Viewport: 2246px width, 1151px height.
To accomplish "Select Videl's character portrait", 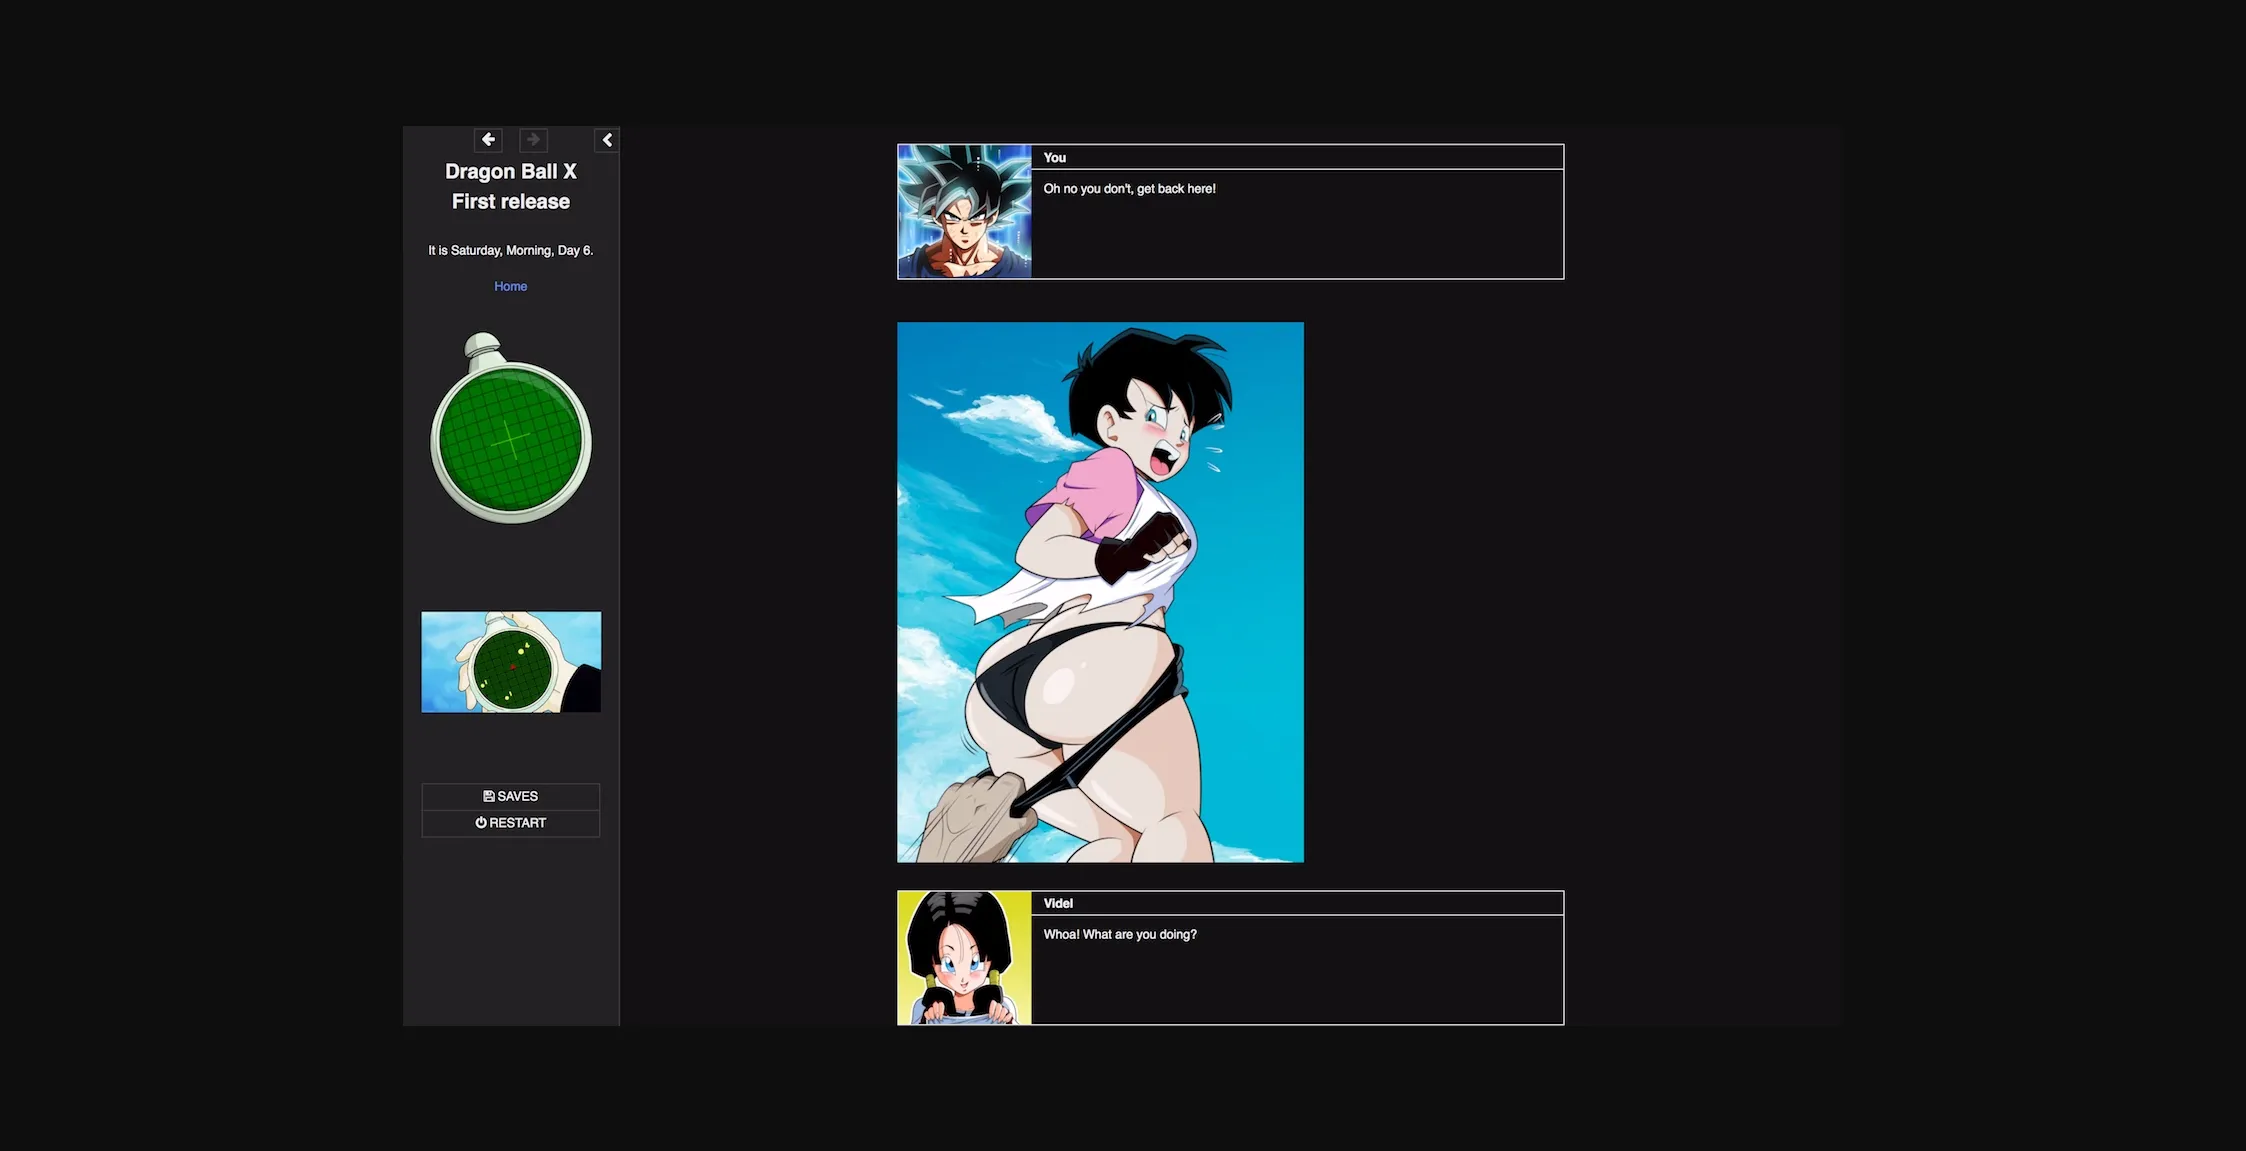I will pyautogui.click(x=963, y=957).
